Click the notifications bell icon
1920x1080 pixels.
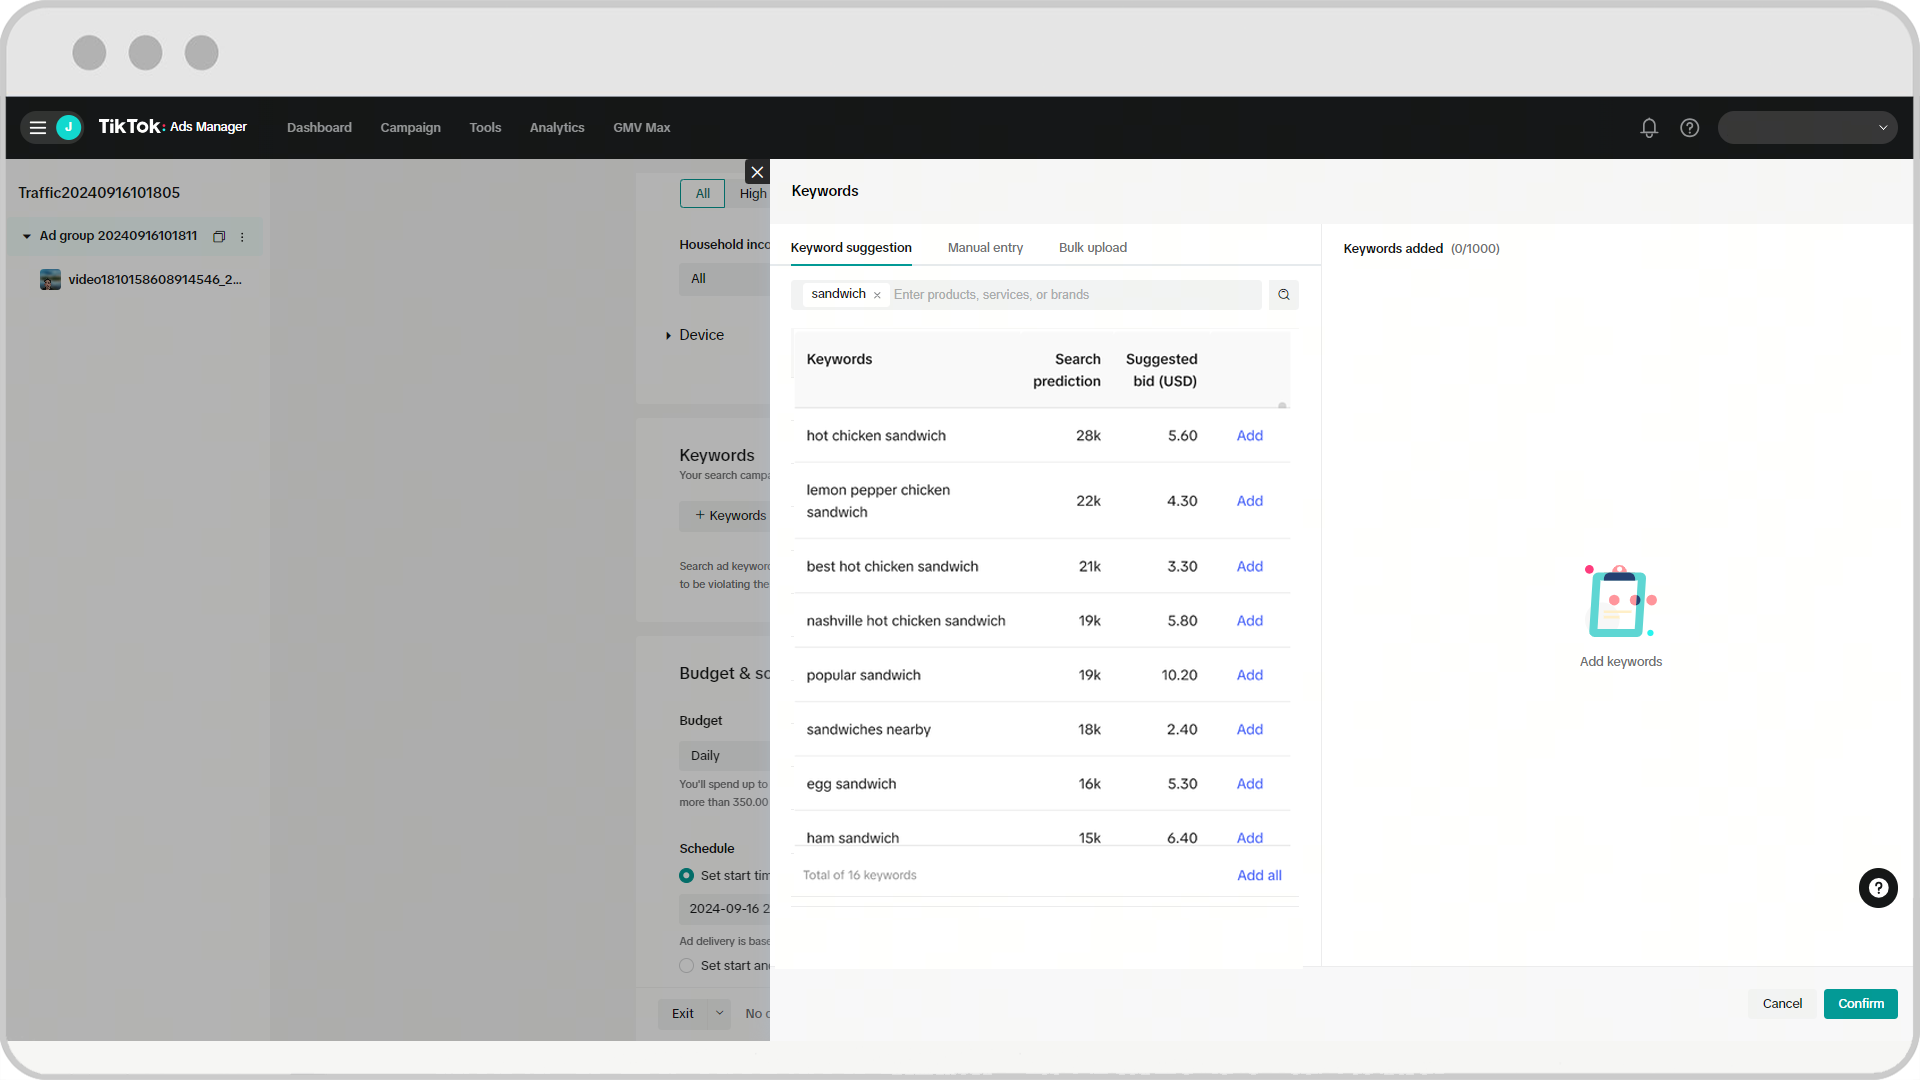point(1650,128)
